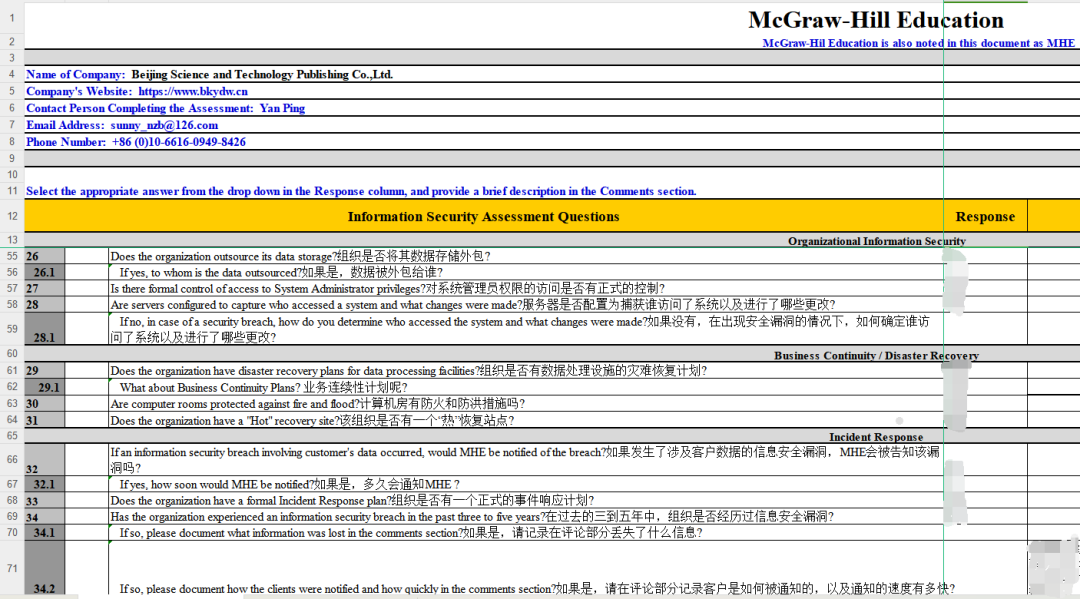Select the Information Security Assessment Questions header
Screen dimensions: 1080x599
pyautogui.click(x=484, y=216)
